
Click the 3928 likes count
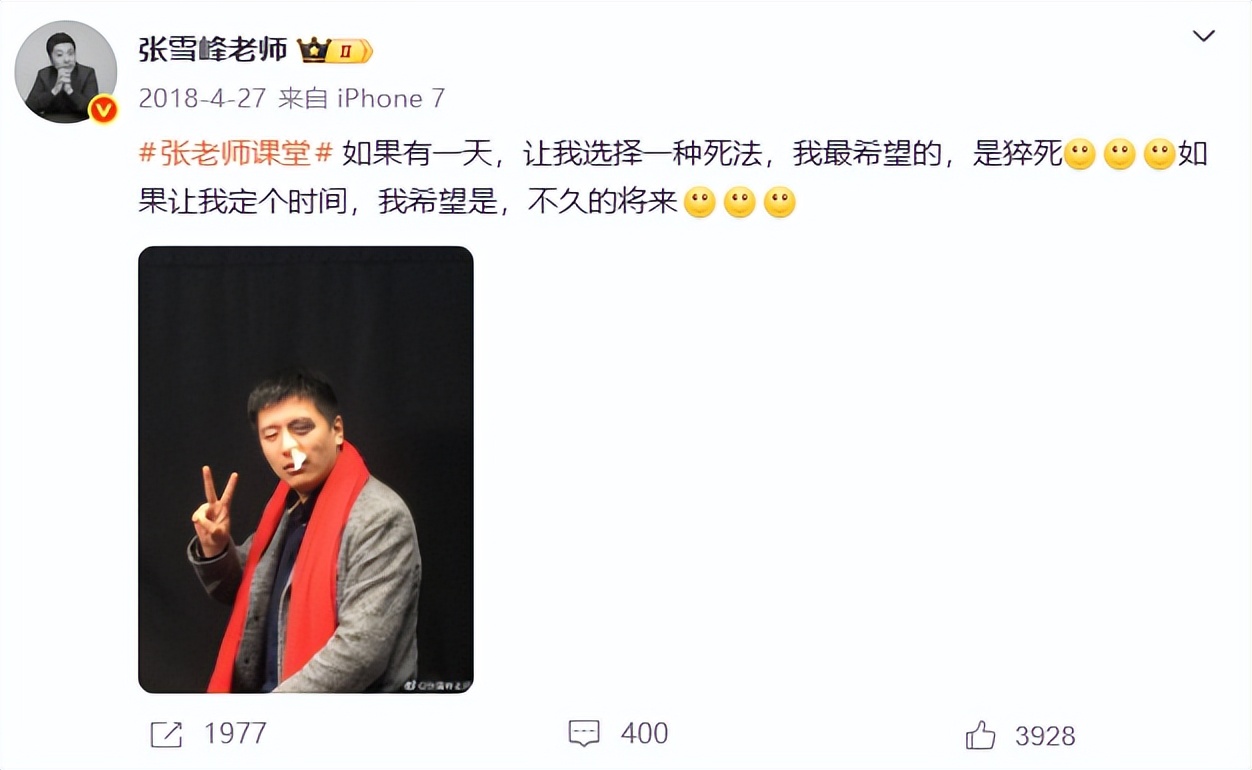(1045, 736)
